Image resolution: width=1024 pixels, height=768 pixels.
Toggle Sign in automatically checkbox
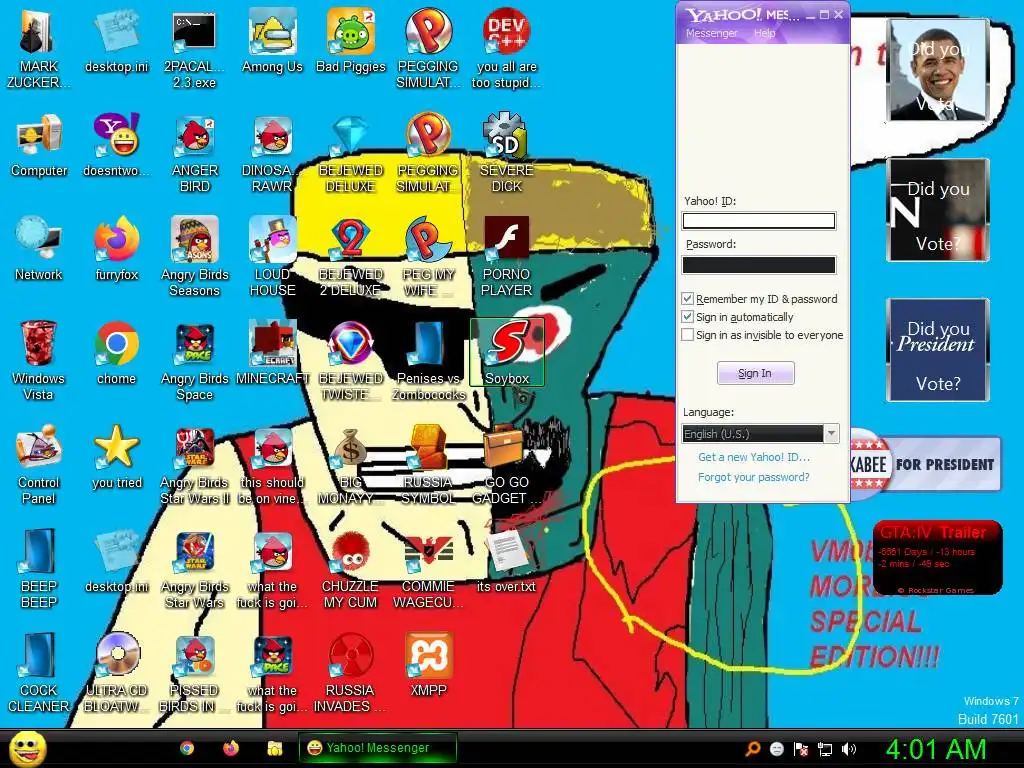(x=687, y=317)
